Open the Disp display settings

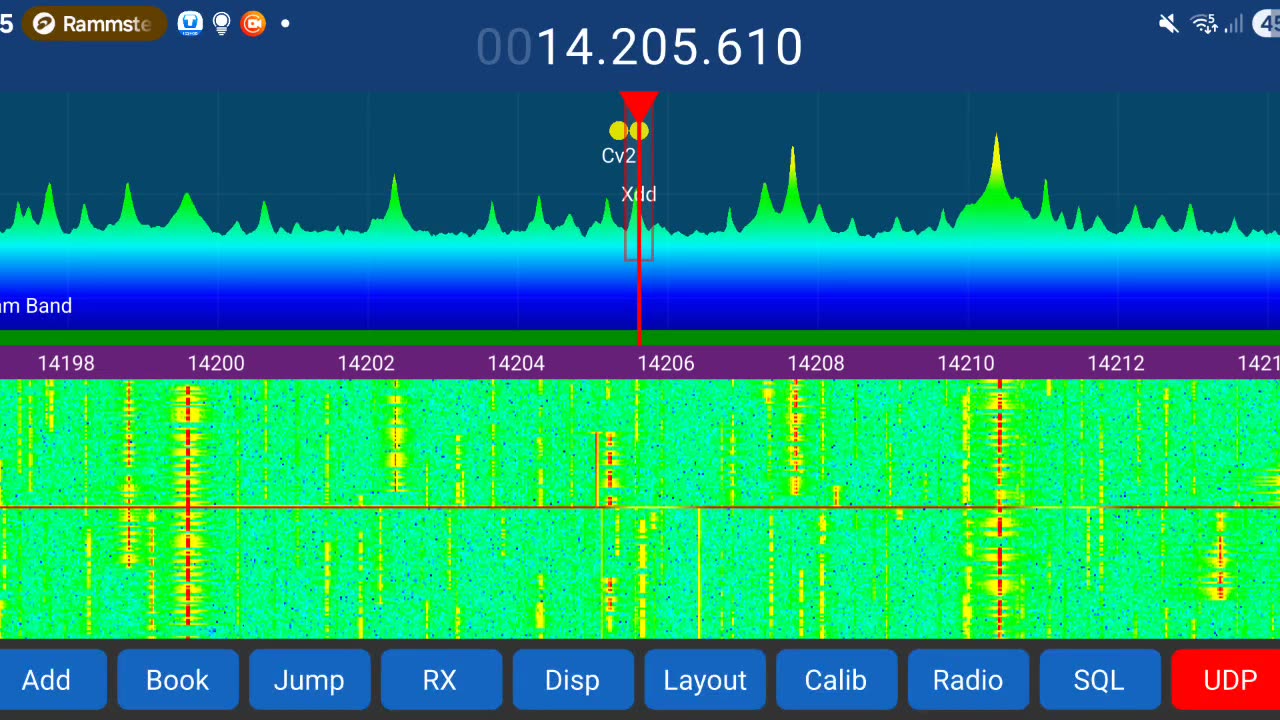[x=573, y=680]
